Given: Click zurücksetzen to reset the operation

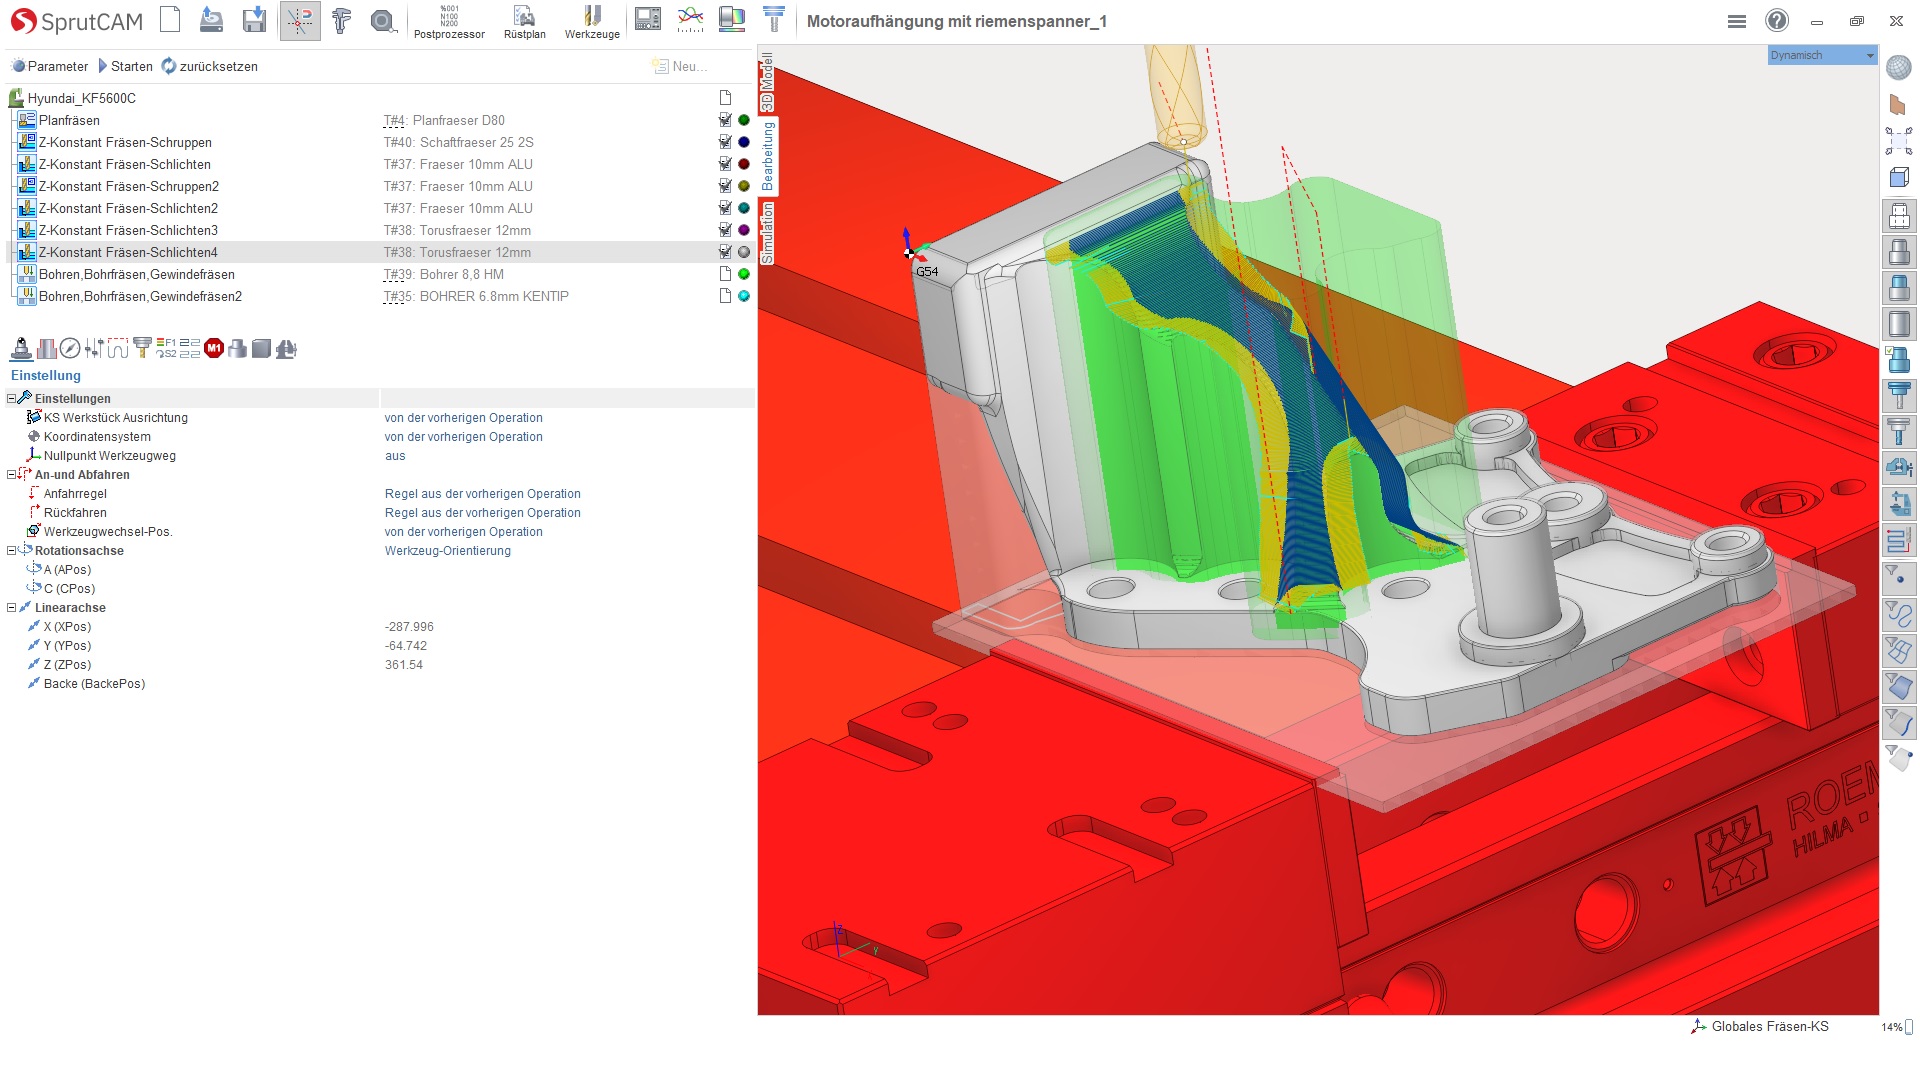Looking at the screenshot, I should click(210, 66).
